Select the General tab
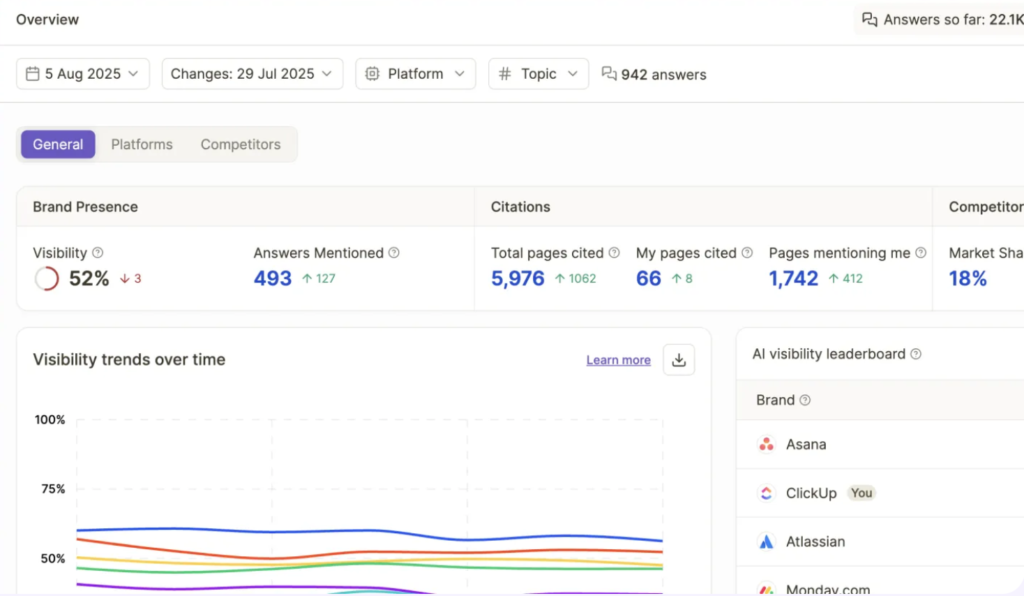The width and height of the screenshot is (1024, 596). pos(58,144)
